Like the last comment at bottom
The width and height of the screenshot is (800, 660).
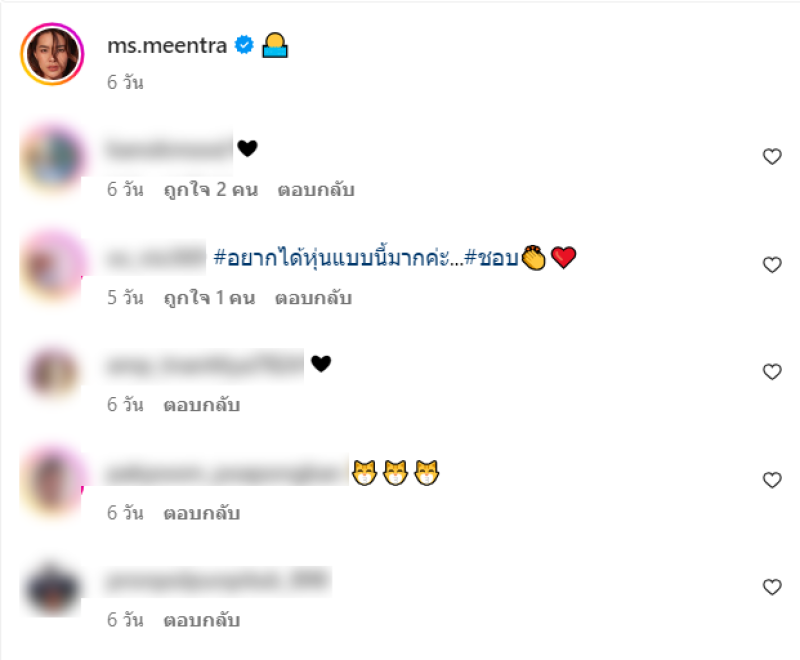point(772,587)
